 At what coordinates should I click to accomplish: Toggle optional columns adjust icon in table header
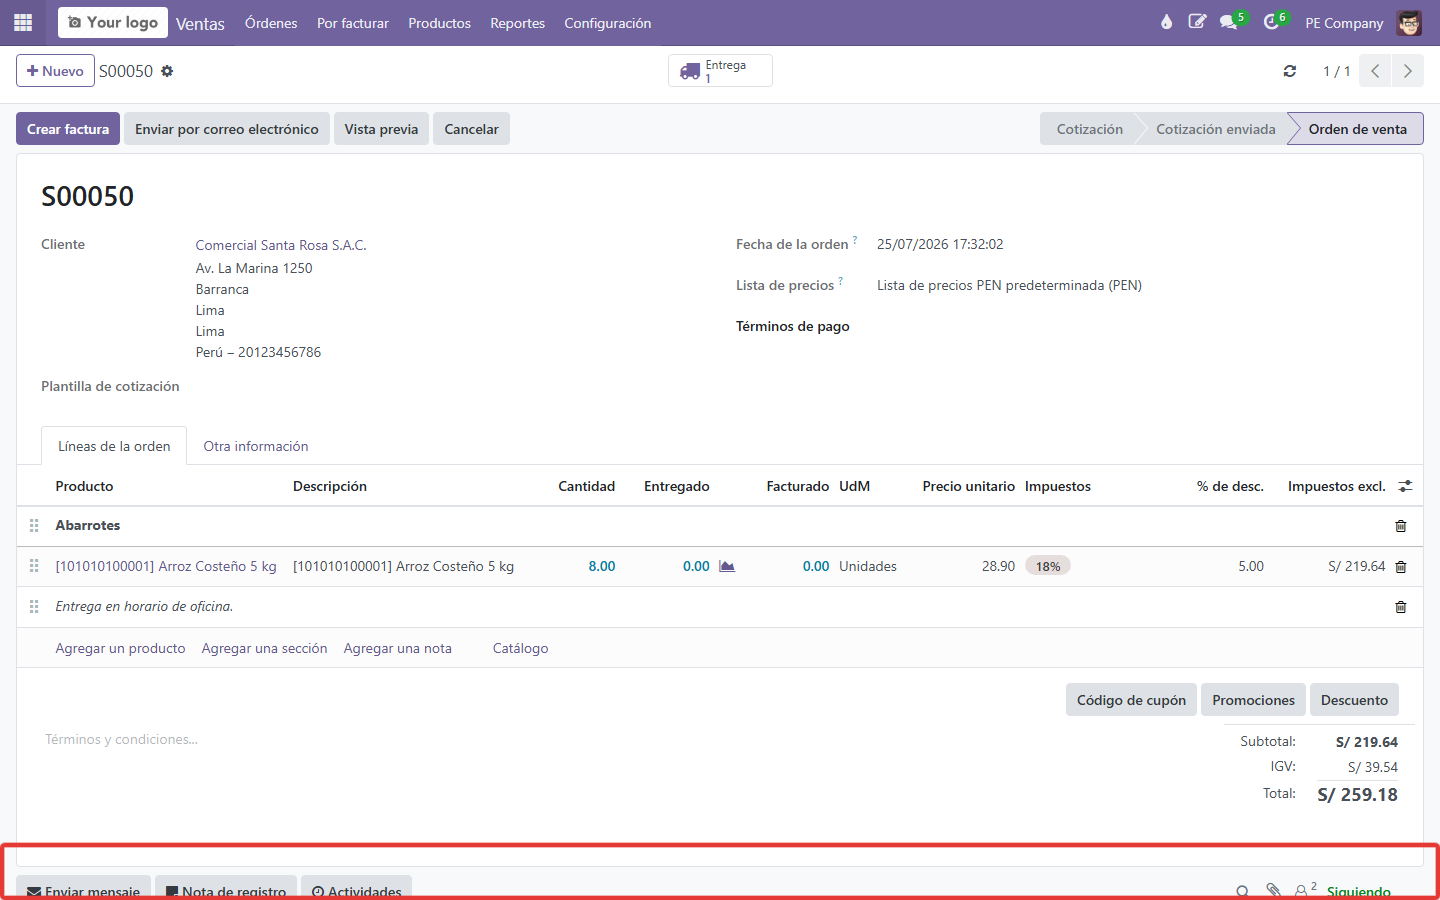coord(1405,486)
